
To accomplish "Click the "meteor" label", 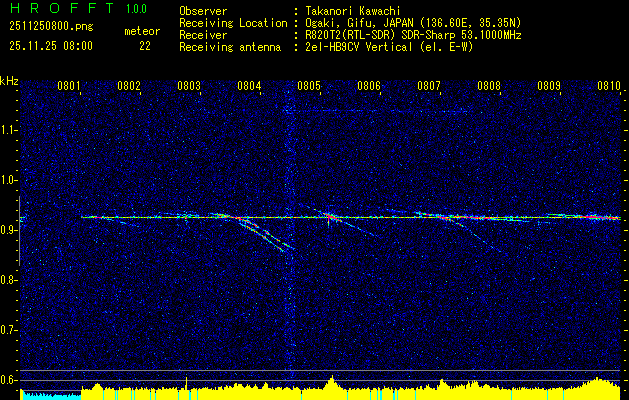I will tap(142, 31).
